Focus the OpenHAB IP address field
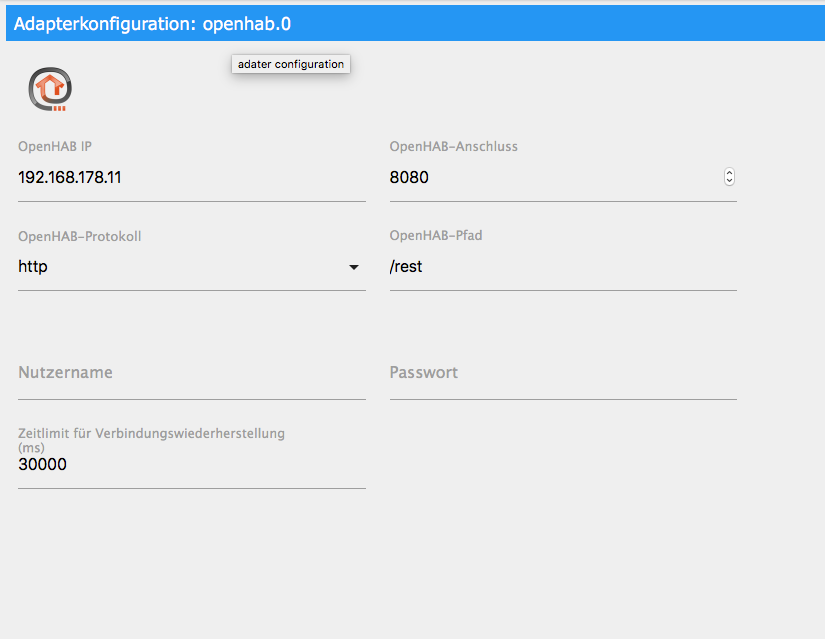The width and height of the screenshot is (825, 639). (192, 178)
